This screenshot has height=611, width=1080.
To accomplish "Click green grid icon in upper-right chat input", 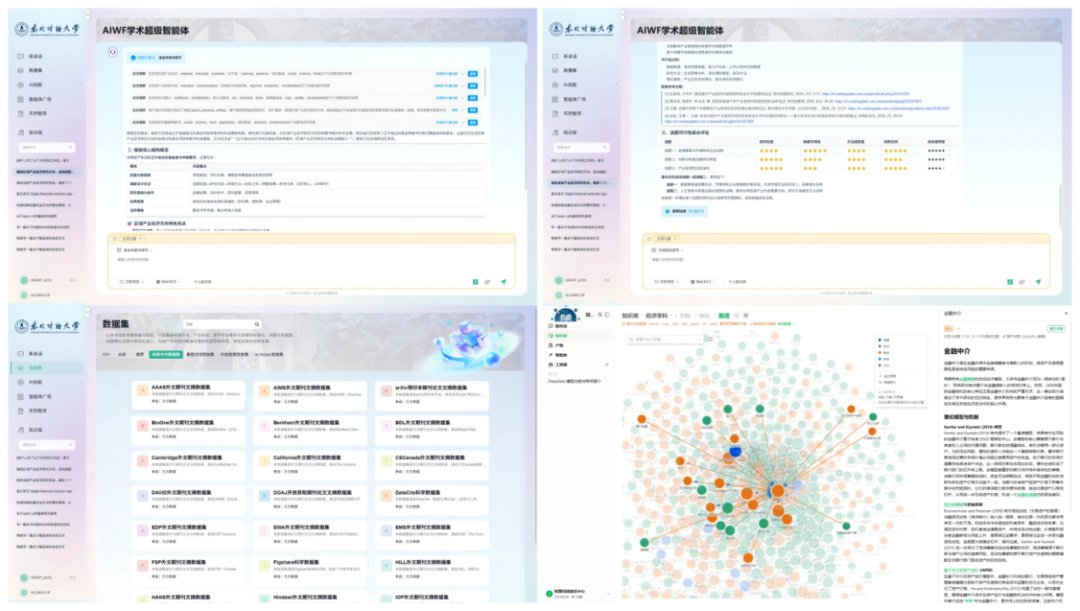I will pos(1010,282).
